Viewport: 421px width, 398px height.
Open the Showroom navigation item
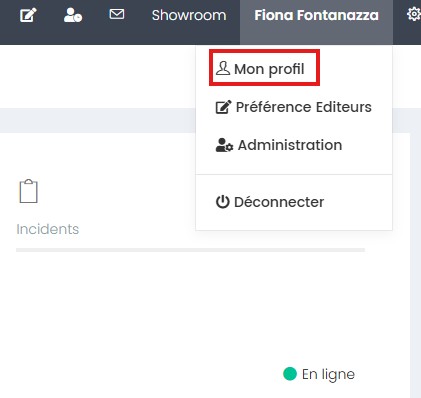(189, 15)
